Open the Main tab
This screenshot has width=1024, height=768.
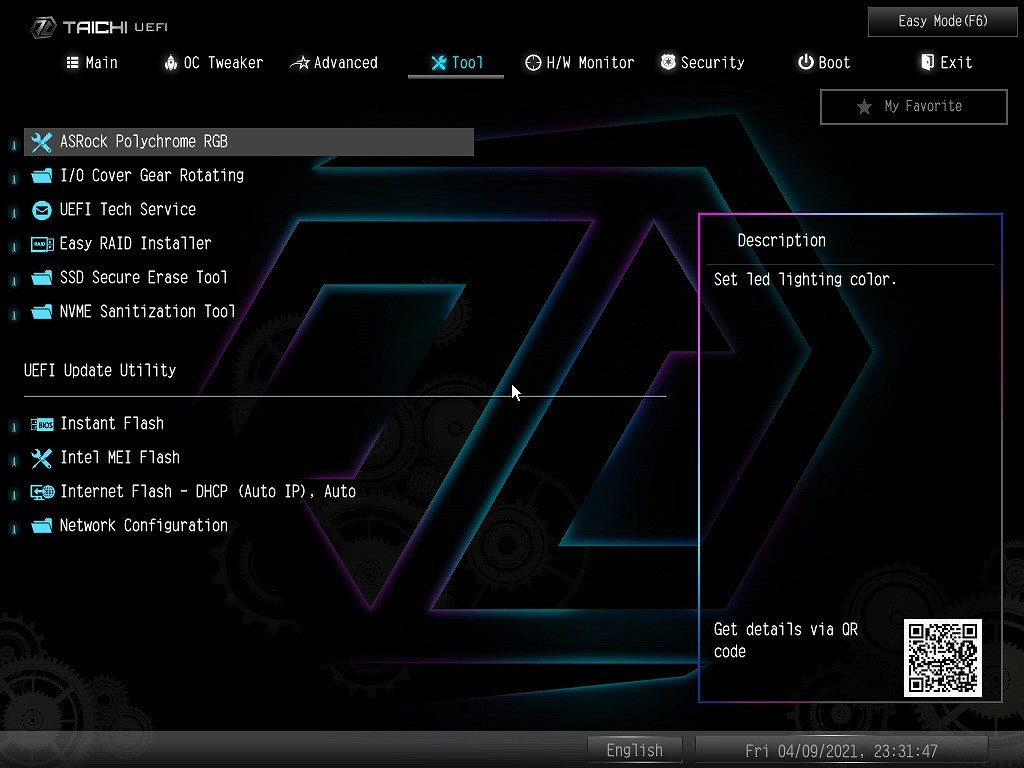[92, 62]
